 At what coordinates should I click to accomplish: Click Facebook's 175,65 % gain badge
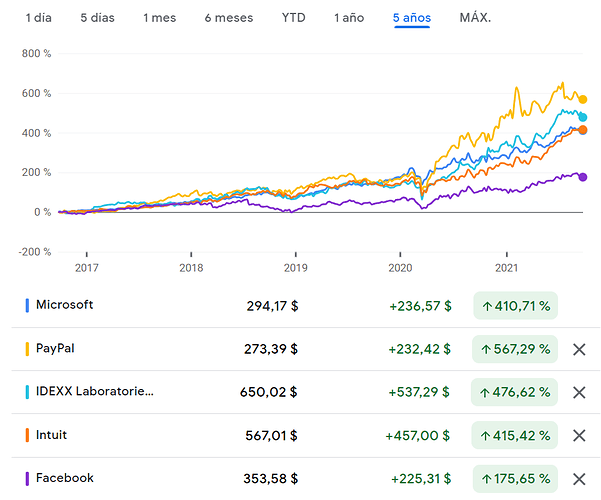[516, 479]
